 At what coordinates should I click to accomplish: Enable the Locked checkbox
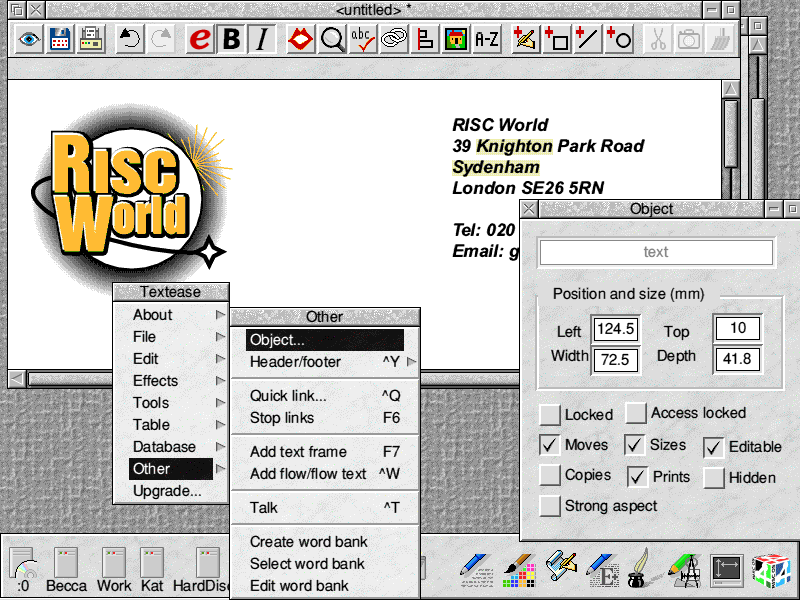[550, 414]
